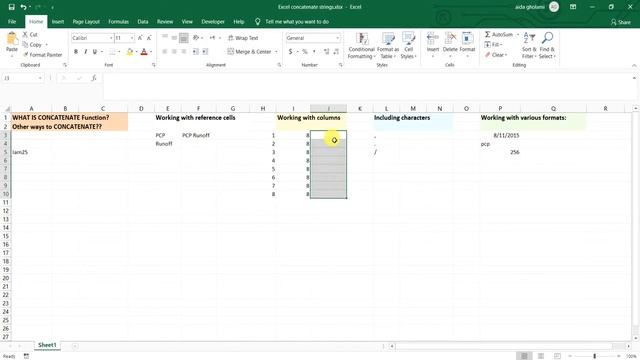Select cell containing 8/11/2015
The height and width of the screenshot is (360, 640).
point(500,135)
